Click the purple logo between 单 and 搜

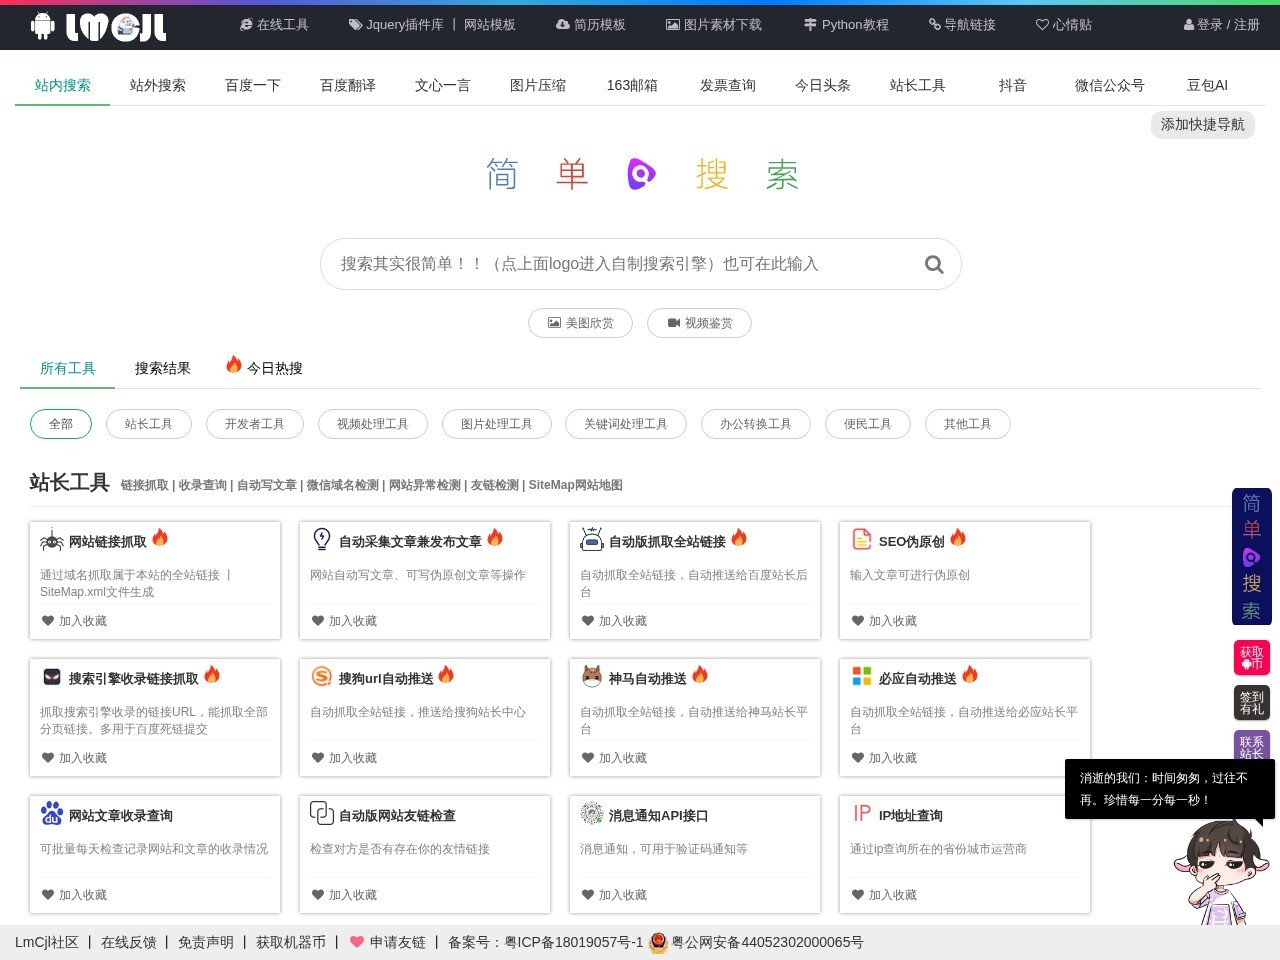[641, 174]
